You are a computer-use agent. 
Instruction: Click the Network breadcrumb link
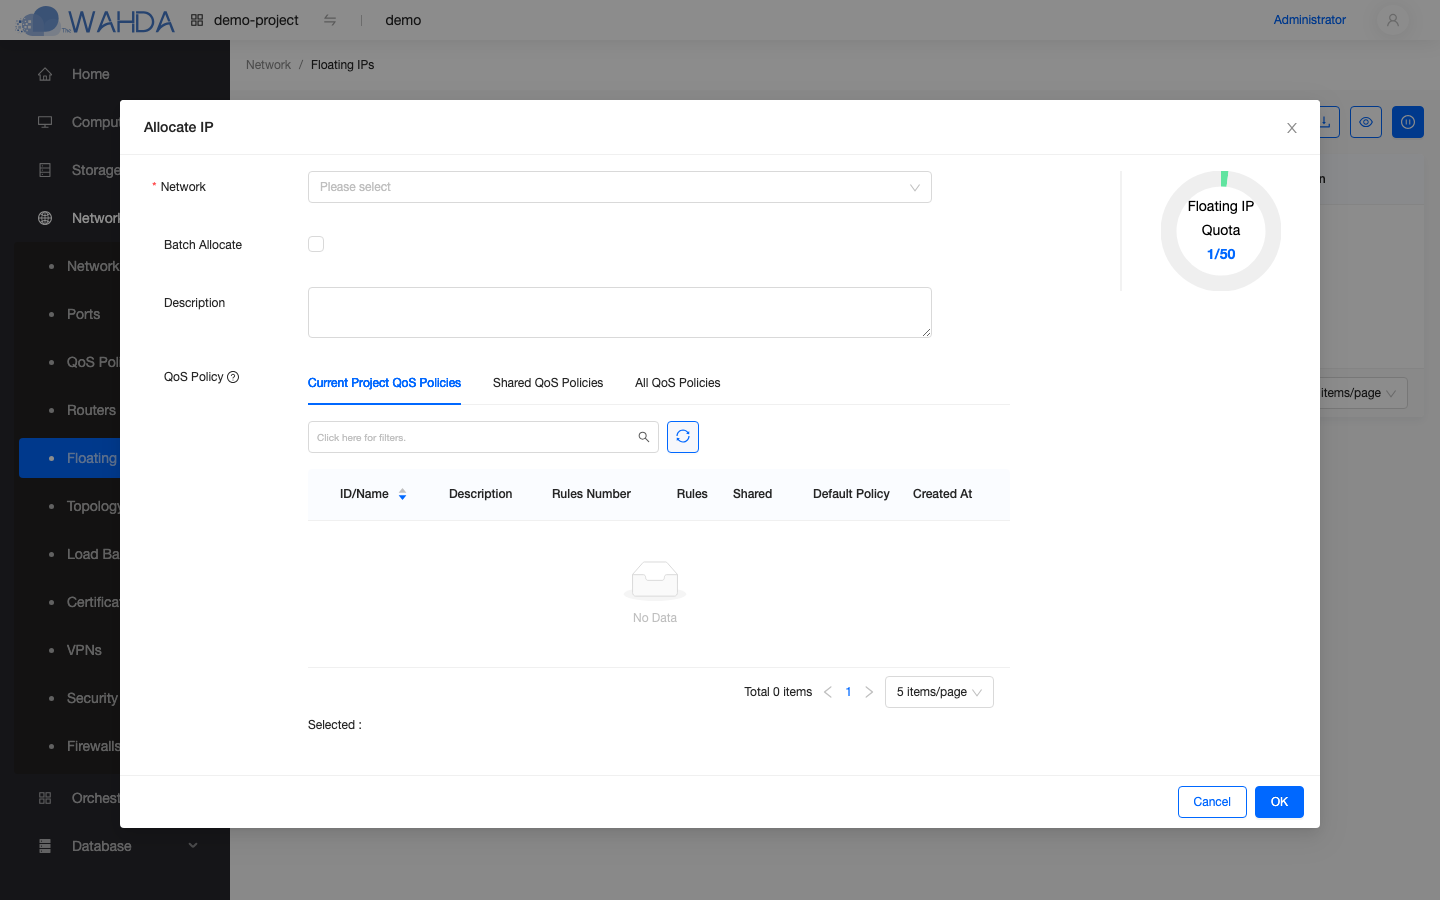coord(268,65)
